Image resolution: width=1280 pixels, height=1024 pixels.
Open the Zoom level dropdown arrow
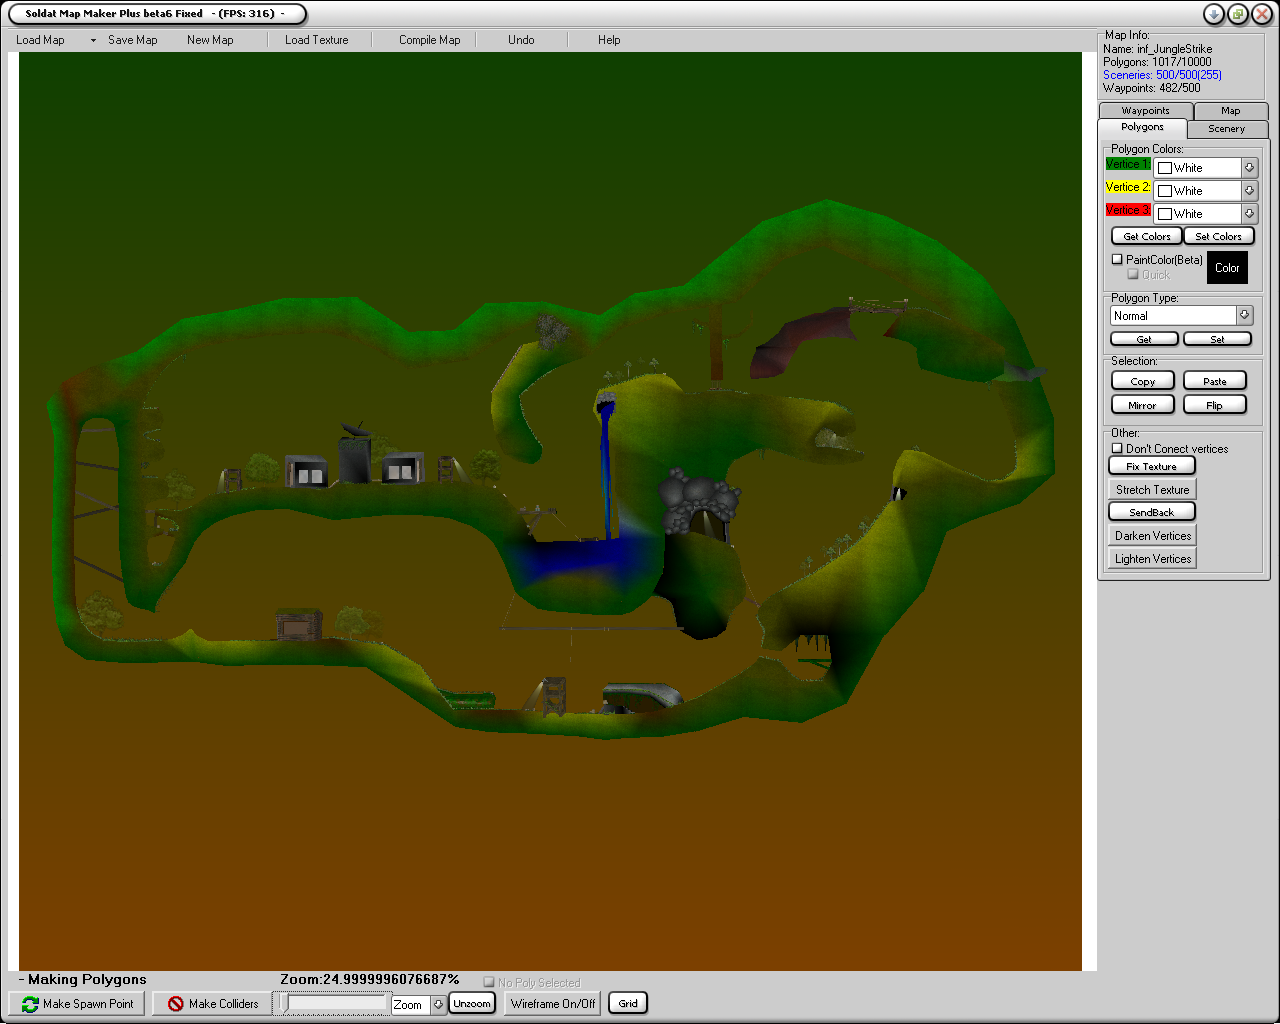tap(438, 1005)
